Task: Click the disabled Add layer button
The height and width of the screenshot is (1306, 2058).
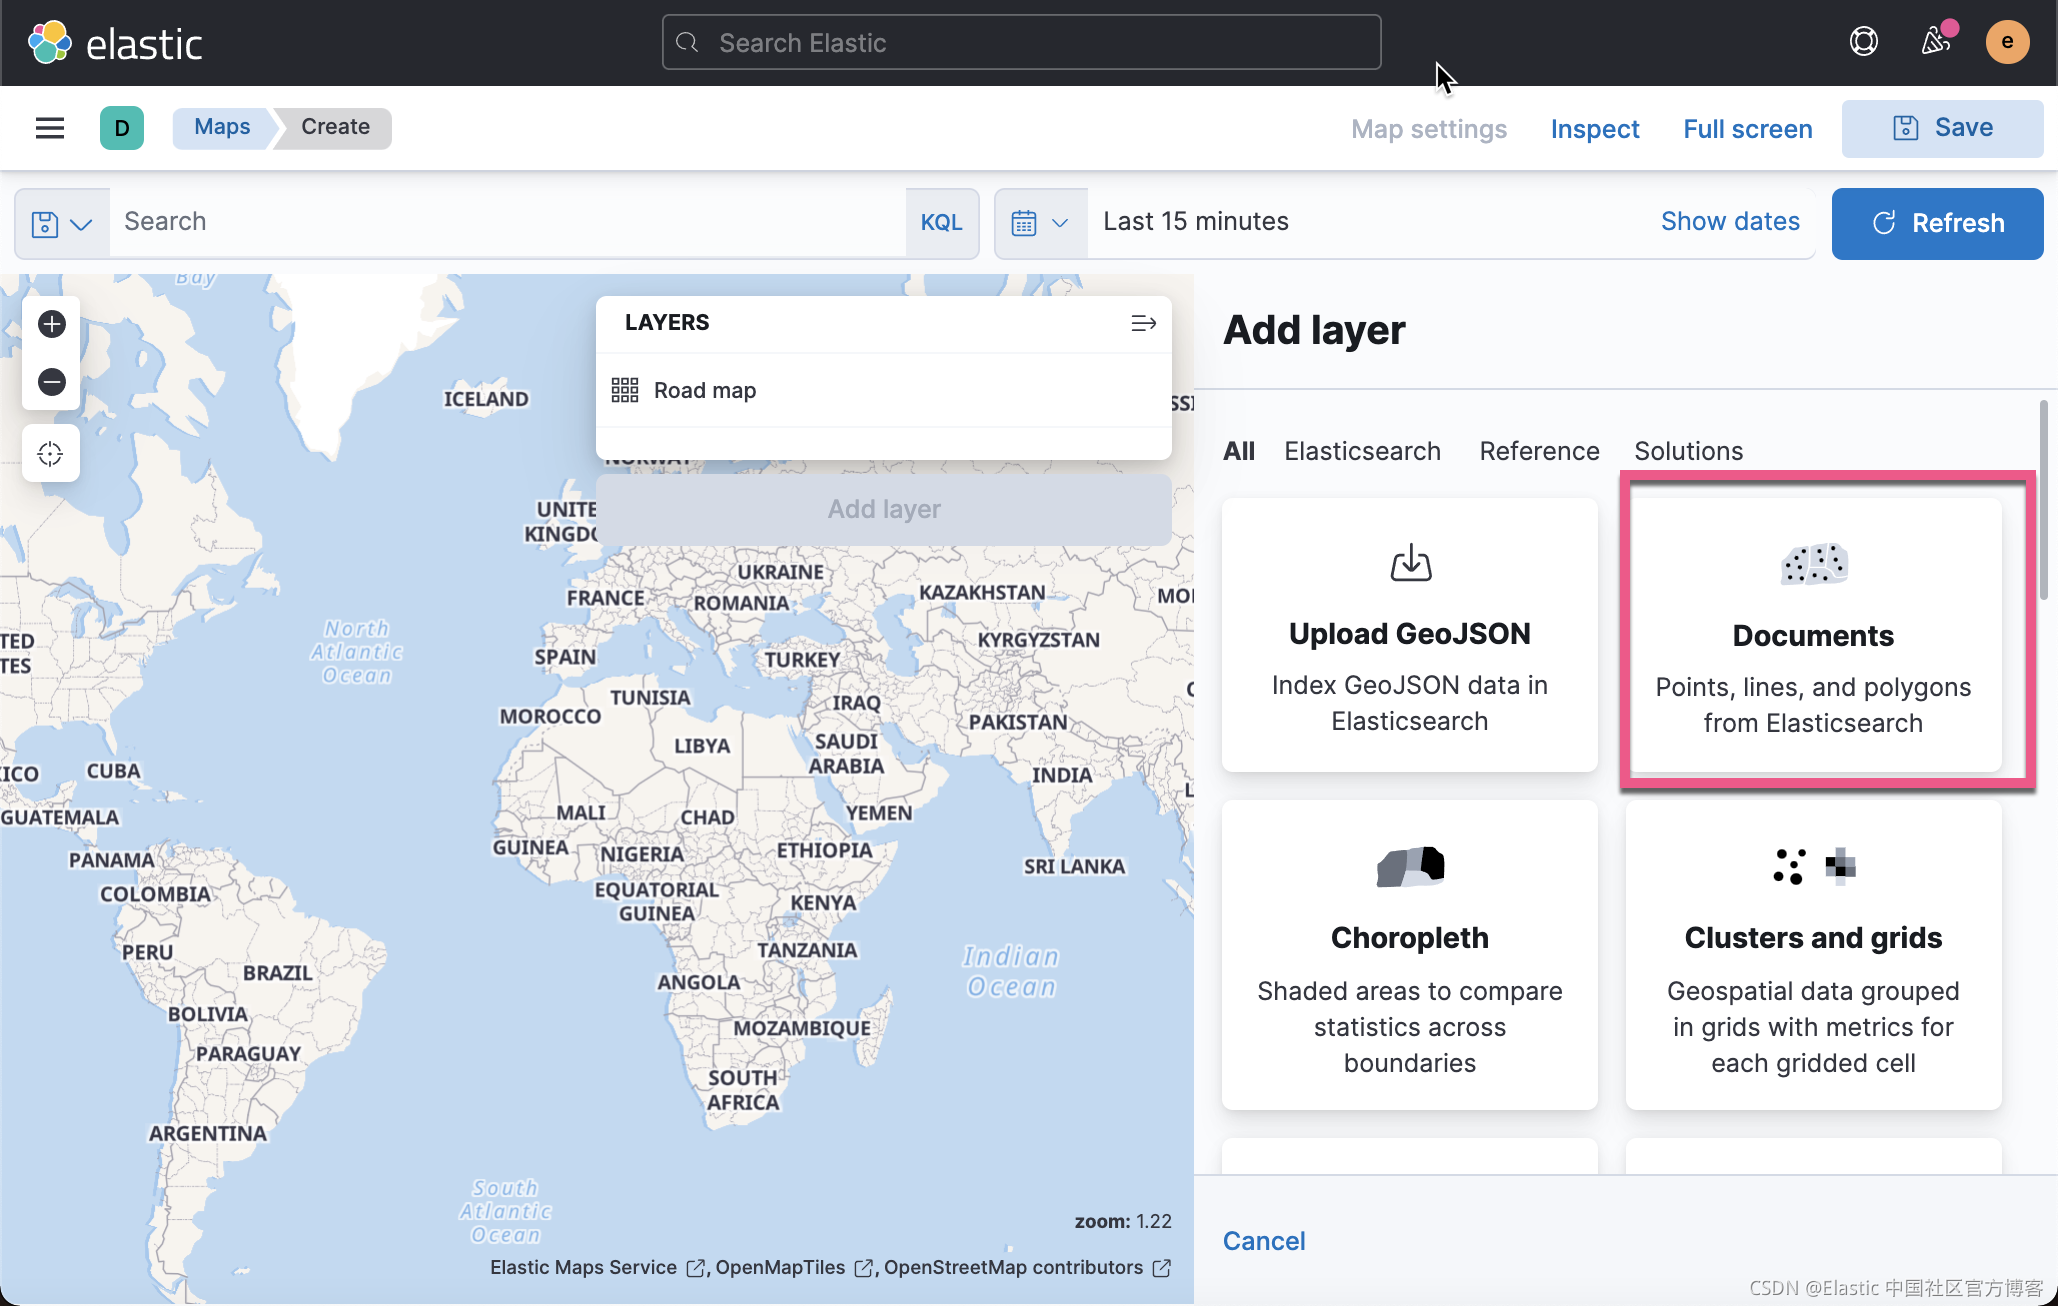Action: pyautogui.click(x=884, y=509)
